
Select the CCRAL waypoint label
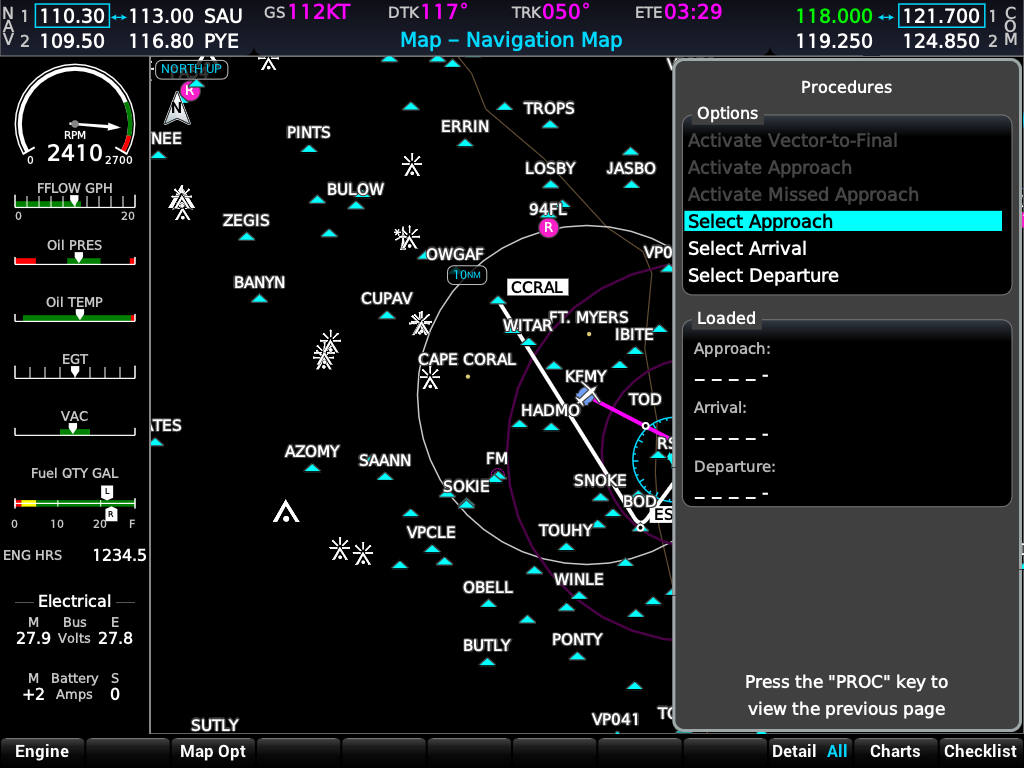point(537,287)
